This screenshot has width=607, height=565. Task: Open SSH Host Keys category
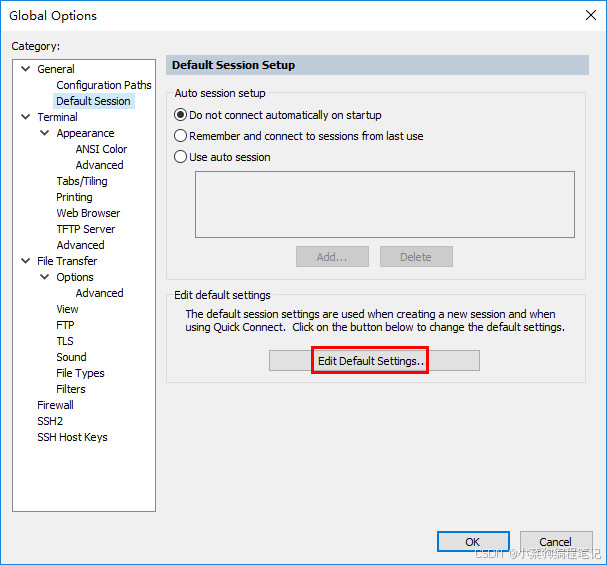click(72, 437)
